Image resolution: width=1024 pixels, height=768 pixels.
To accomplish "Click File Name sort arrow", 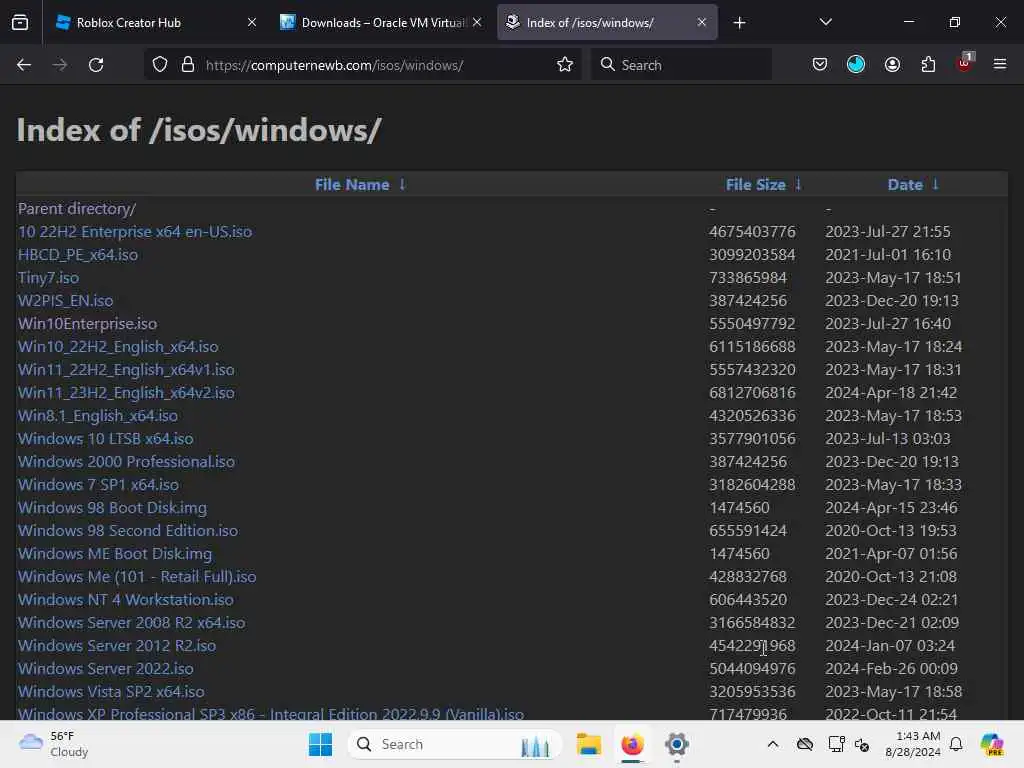I will 402,185.
